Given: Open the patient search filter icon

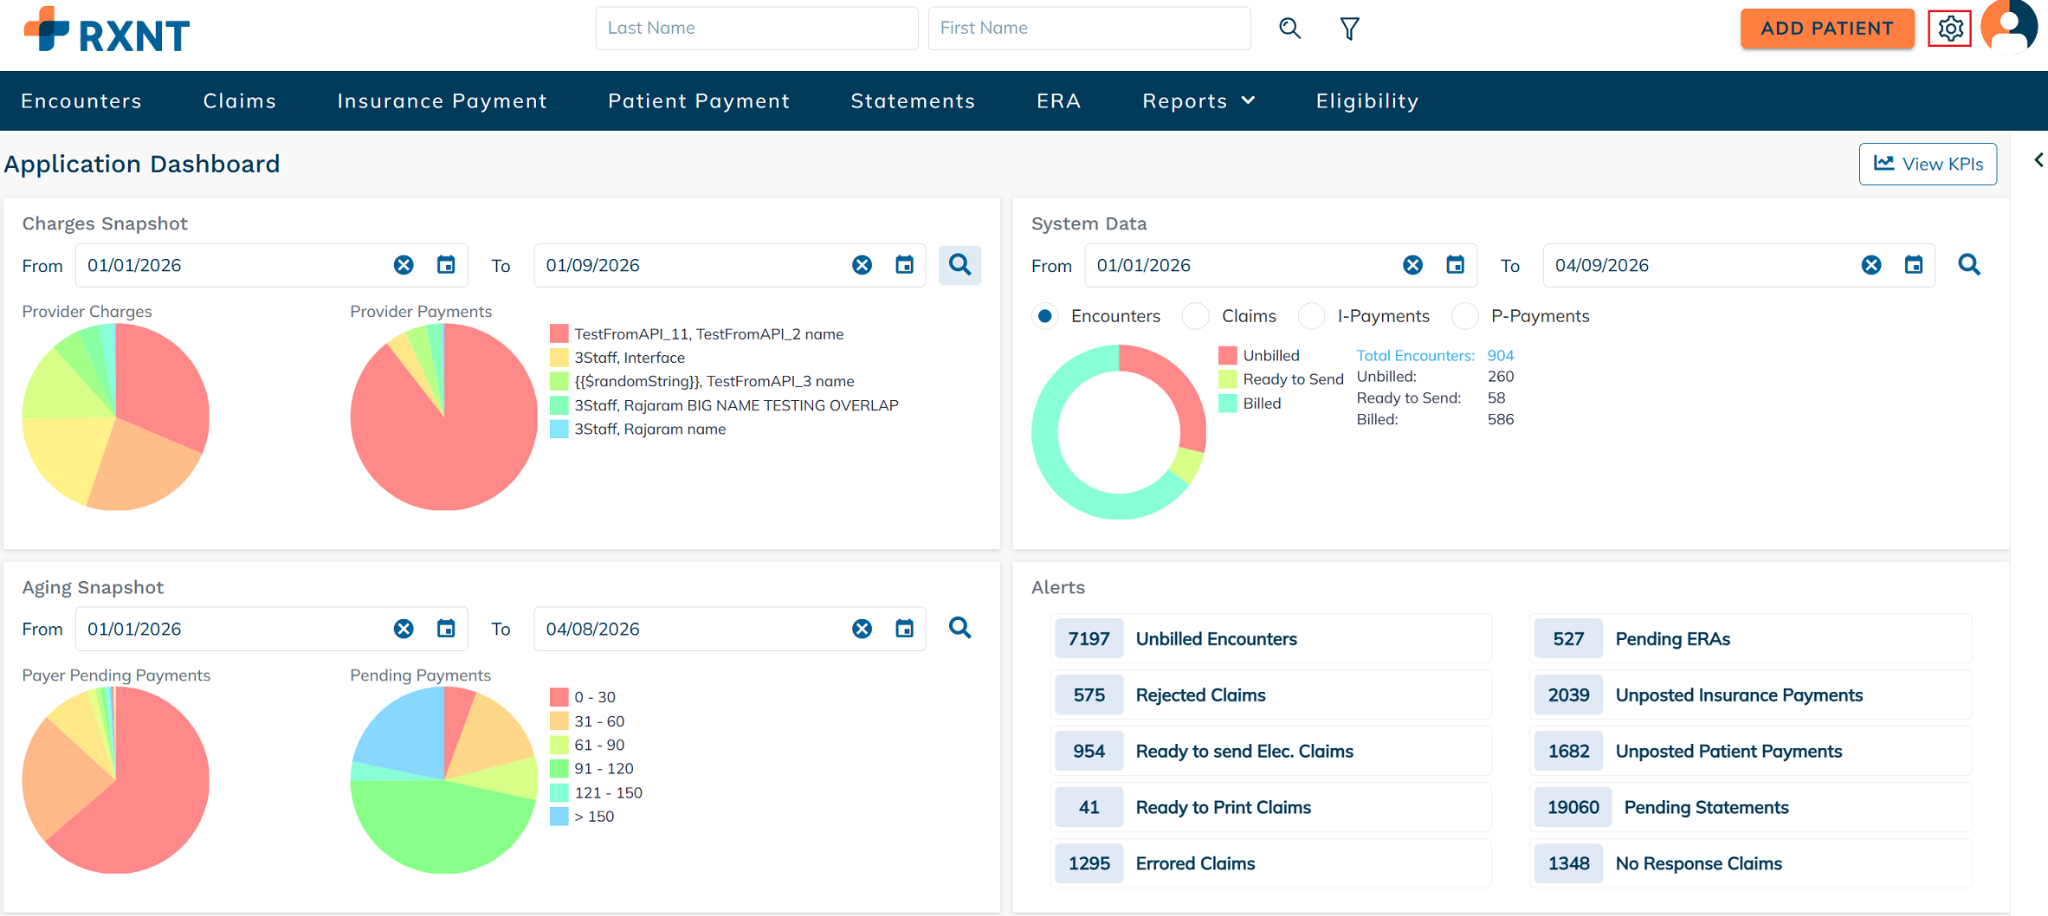Looking at the screenshot, I should pos(1349,29).
